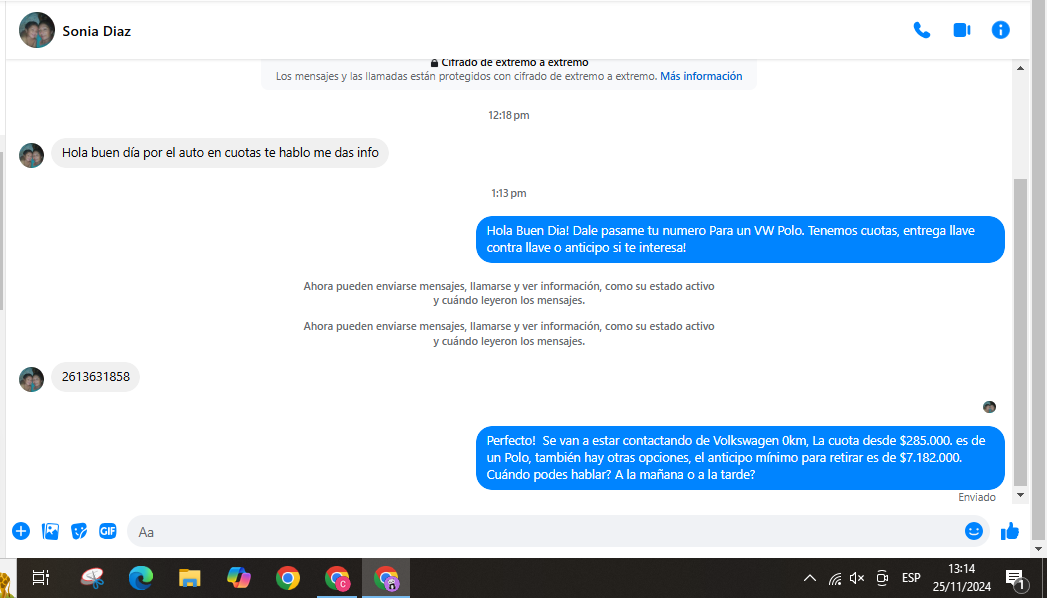The height and width of the screenshot is (598, 1047).
Task: Open the GIF picker
Action: 107,531
